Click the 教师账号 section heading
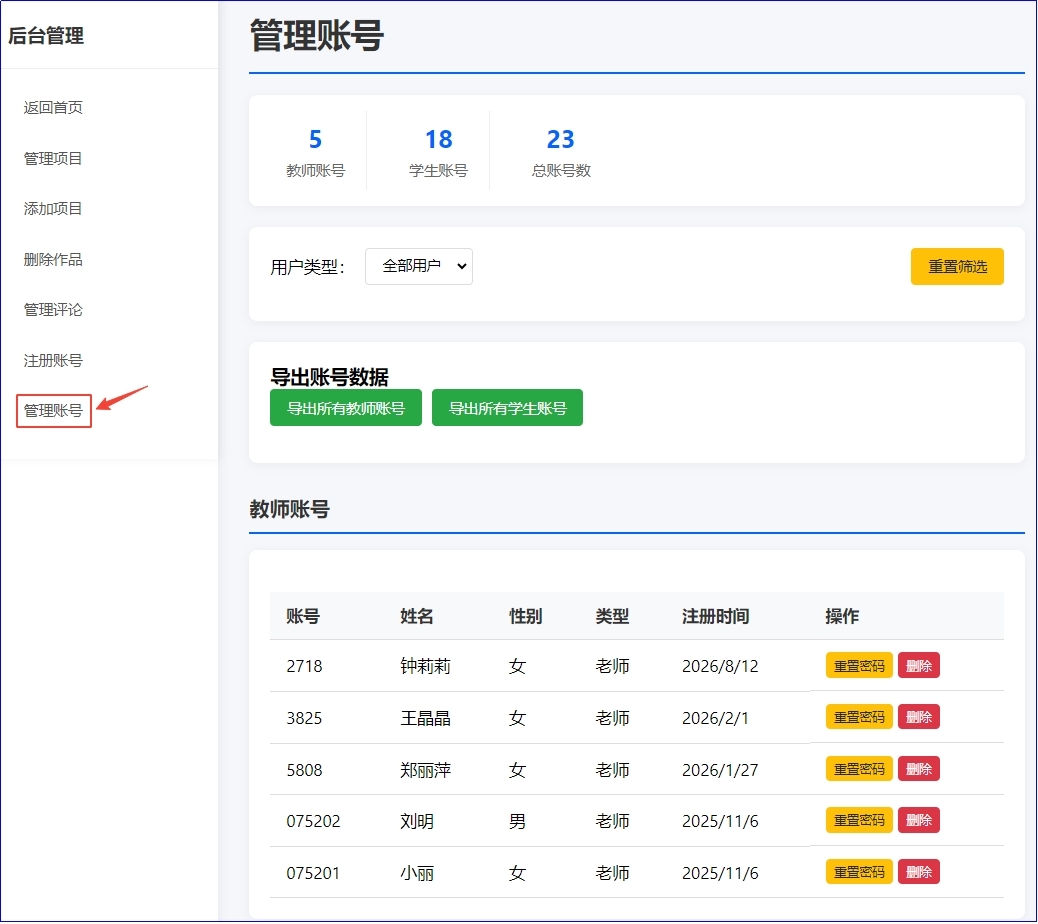This screenshot has width=1038, height=924. point(289,509)
